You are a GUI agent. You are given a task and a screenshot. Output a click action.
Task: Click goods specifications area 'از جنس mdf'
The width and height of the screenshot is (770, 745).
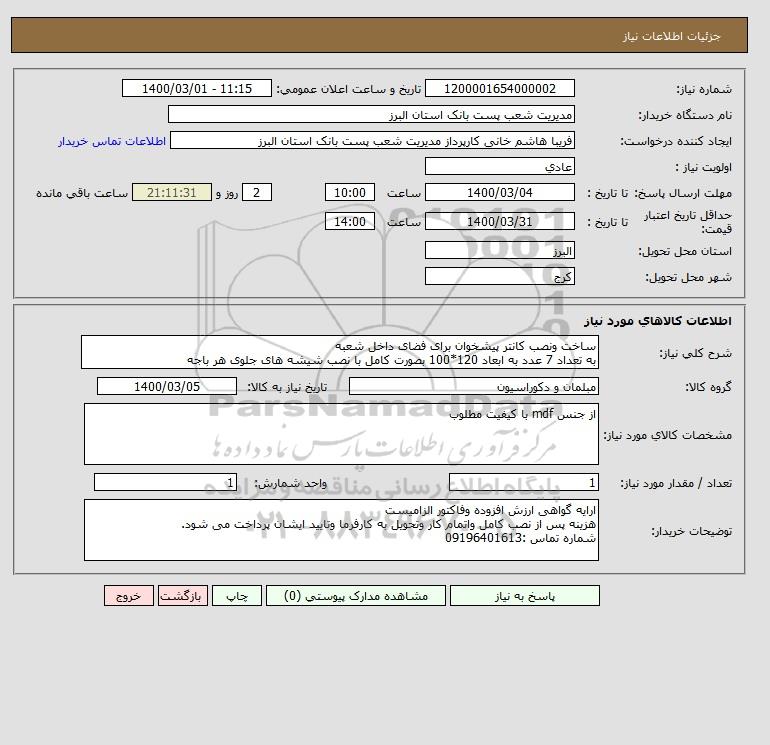pyautogui.click(x=341, y=434)
